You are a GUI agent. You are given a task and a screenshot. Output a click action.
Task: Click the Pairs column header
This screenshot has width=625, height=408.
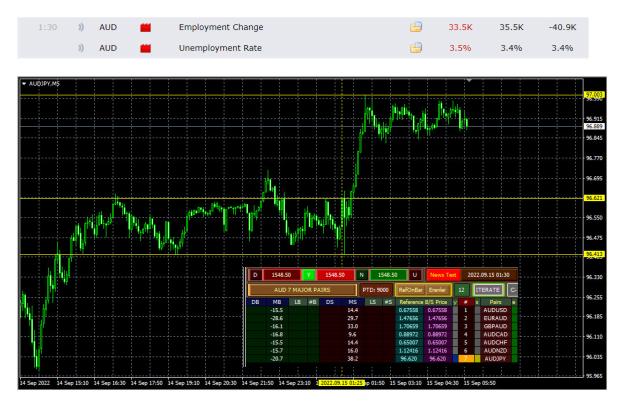point(495,302)
